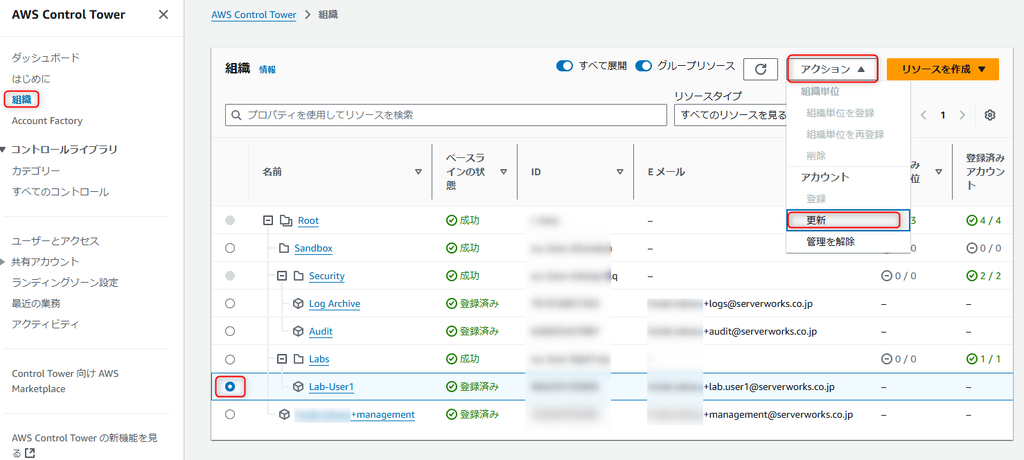
Task: Choose 更新 in the action menu
Action: tap(848, 220)
